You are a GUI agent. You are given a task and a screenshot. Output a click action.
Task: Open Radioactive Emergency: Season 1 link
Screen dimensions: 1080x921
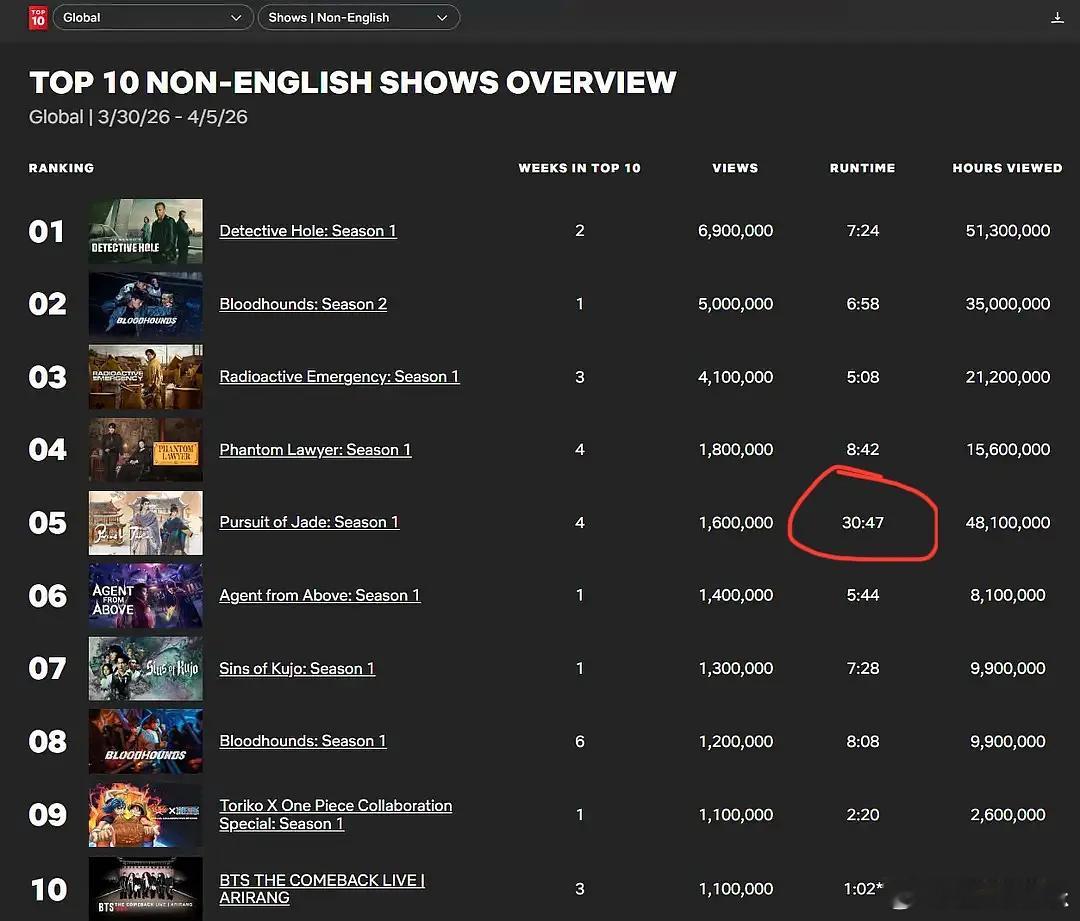coord(339,377)
